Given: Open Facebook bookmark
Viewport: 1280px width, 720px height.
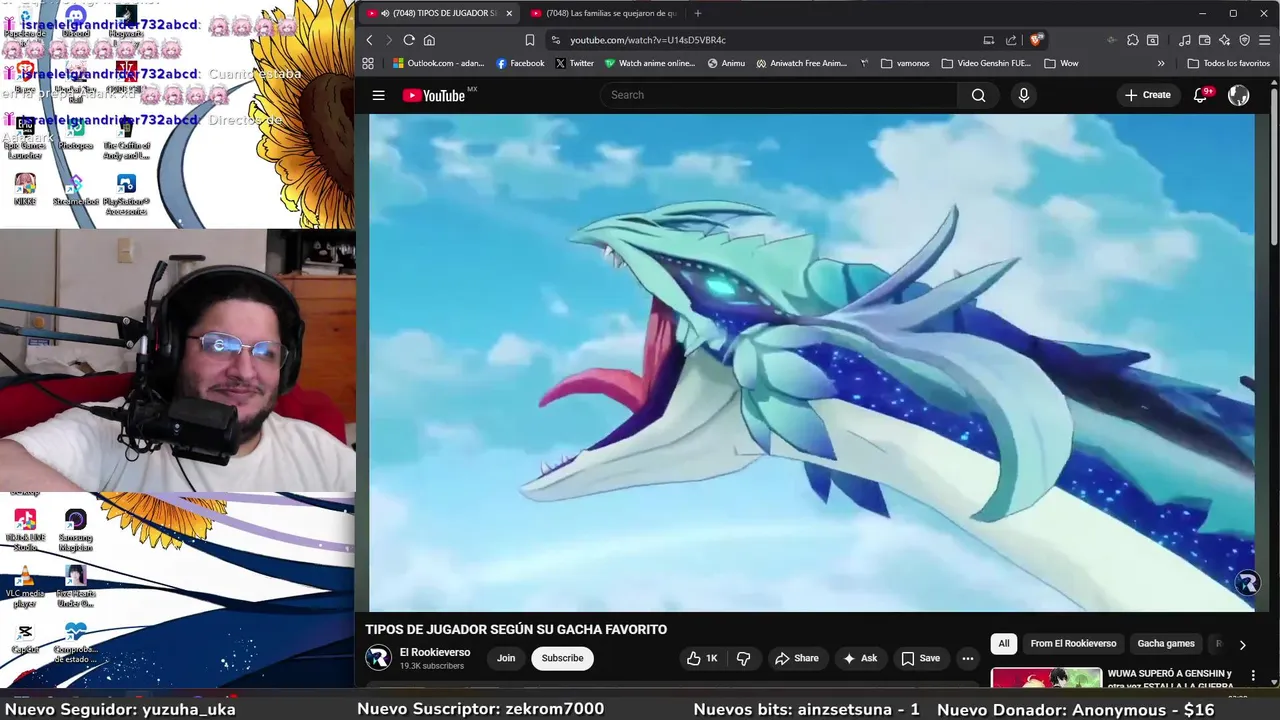Looking at the screenshot, I should click(520, 63).
